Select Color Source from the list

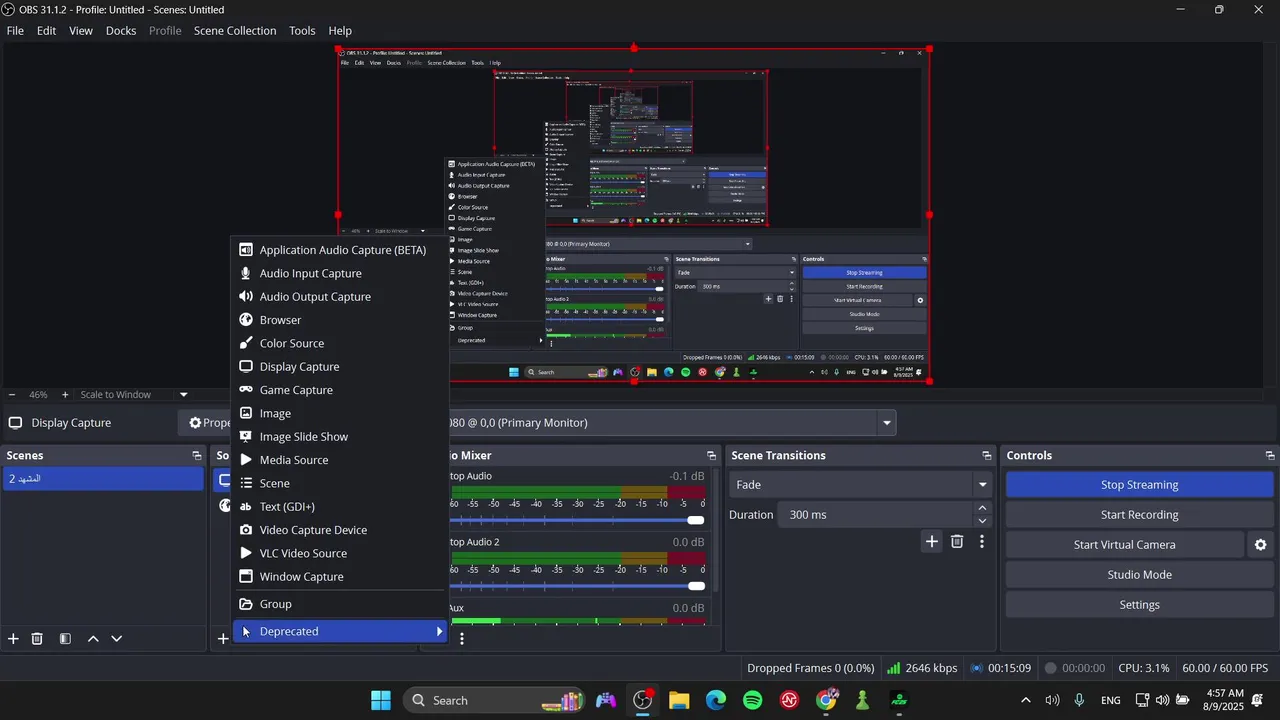click(340, 343)
